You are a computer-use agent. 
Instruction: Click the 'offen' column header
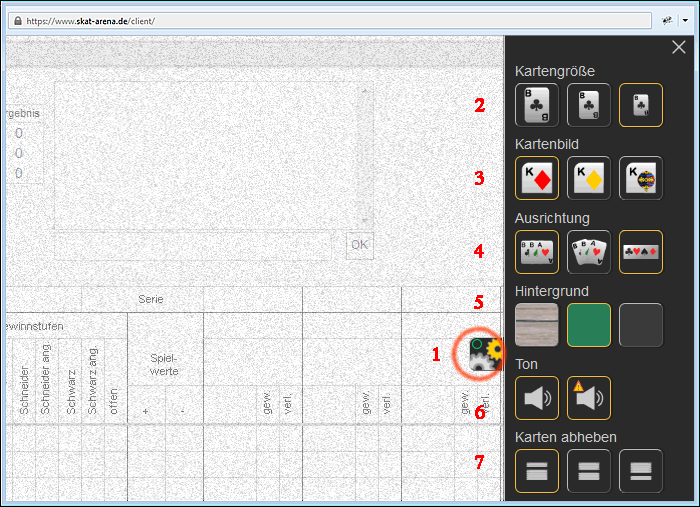tap(113, 401)
